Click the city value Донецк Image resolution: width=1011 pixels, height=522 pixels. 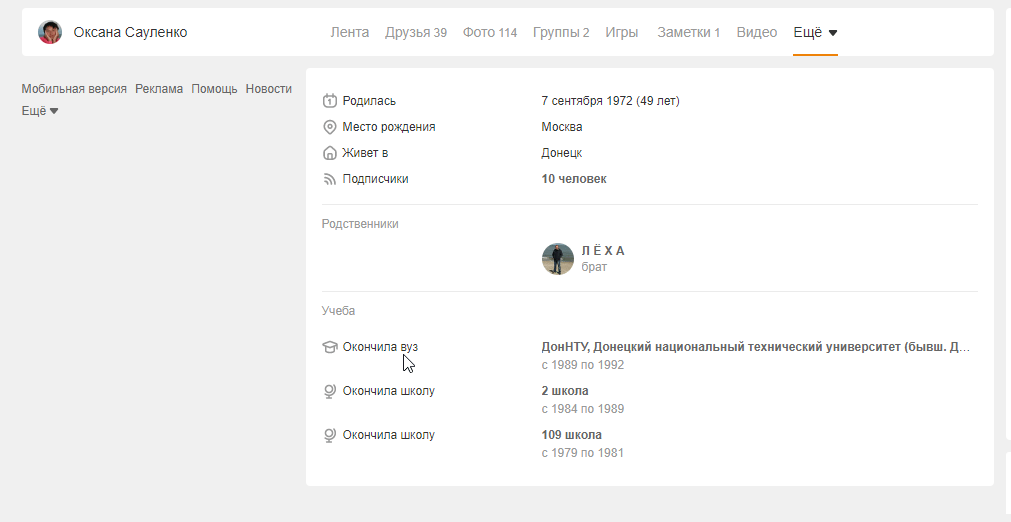[x=562, y=153]
